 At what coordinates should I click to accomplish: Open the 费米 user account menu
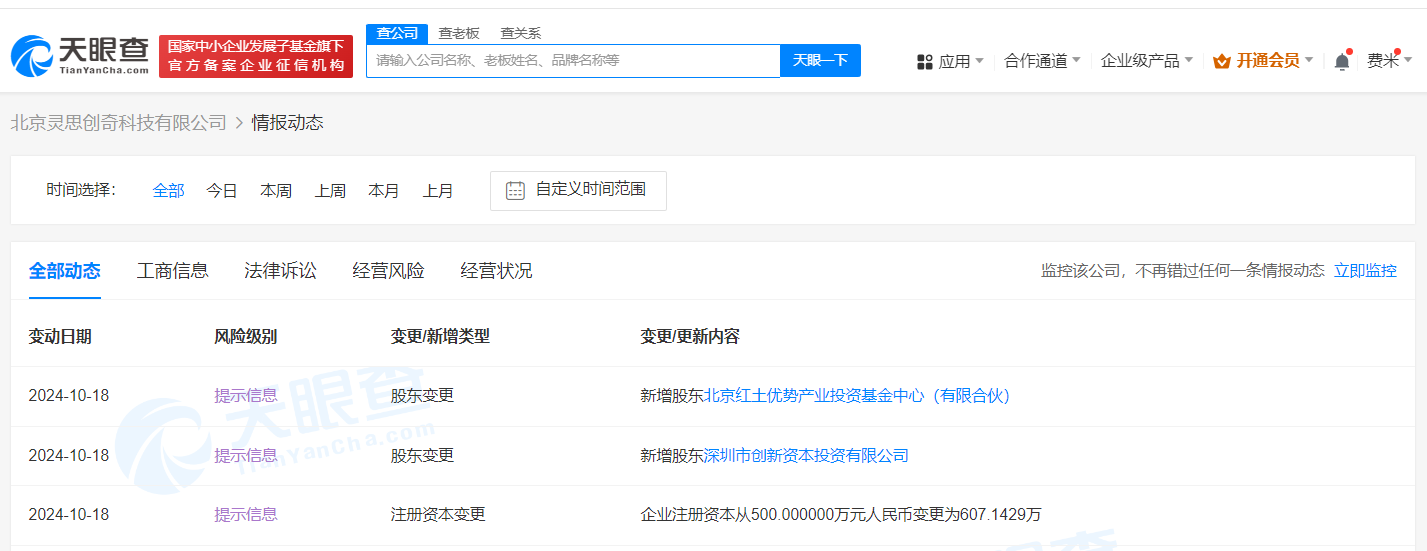(1390, 60)
